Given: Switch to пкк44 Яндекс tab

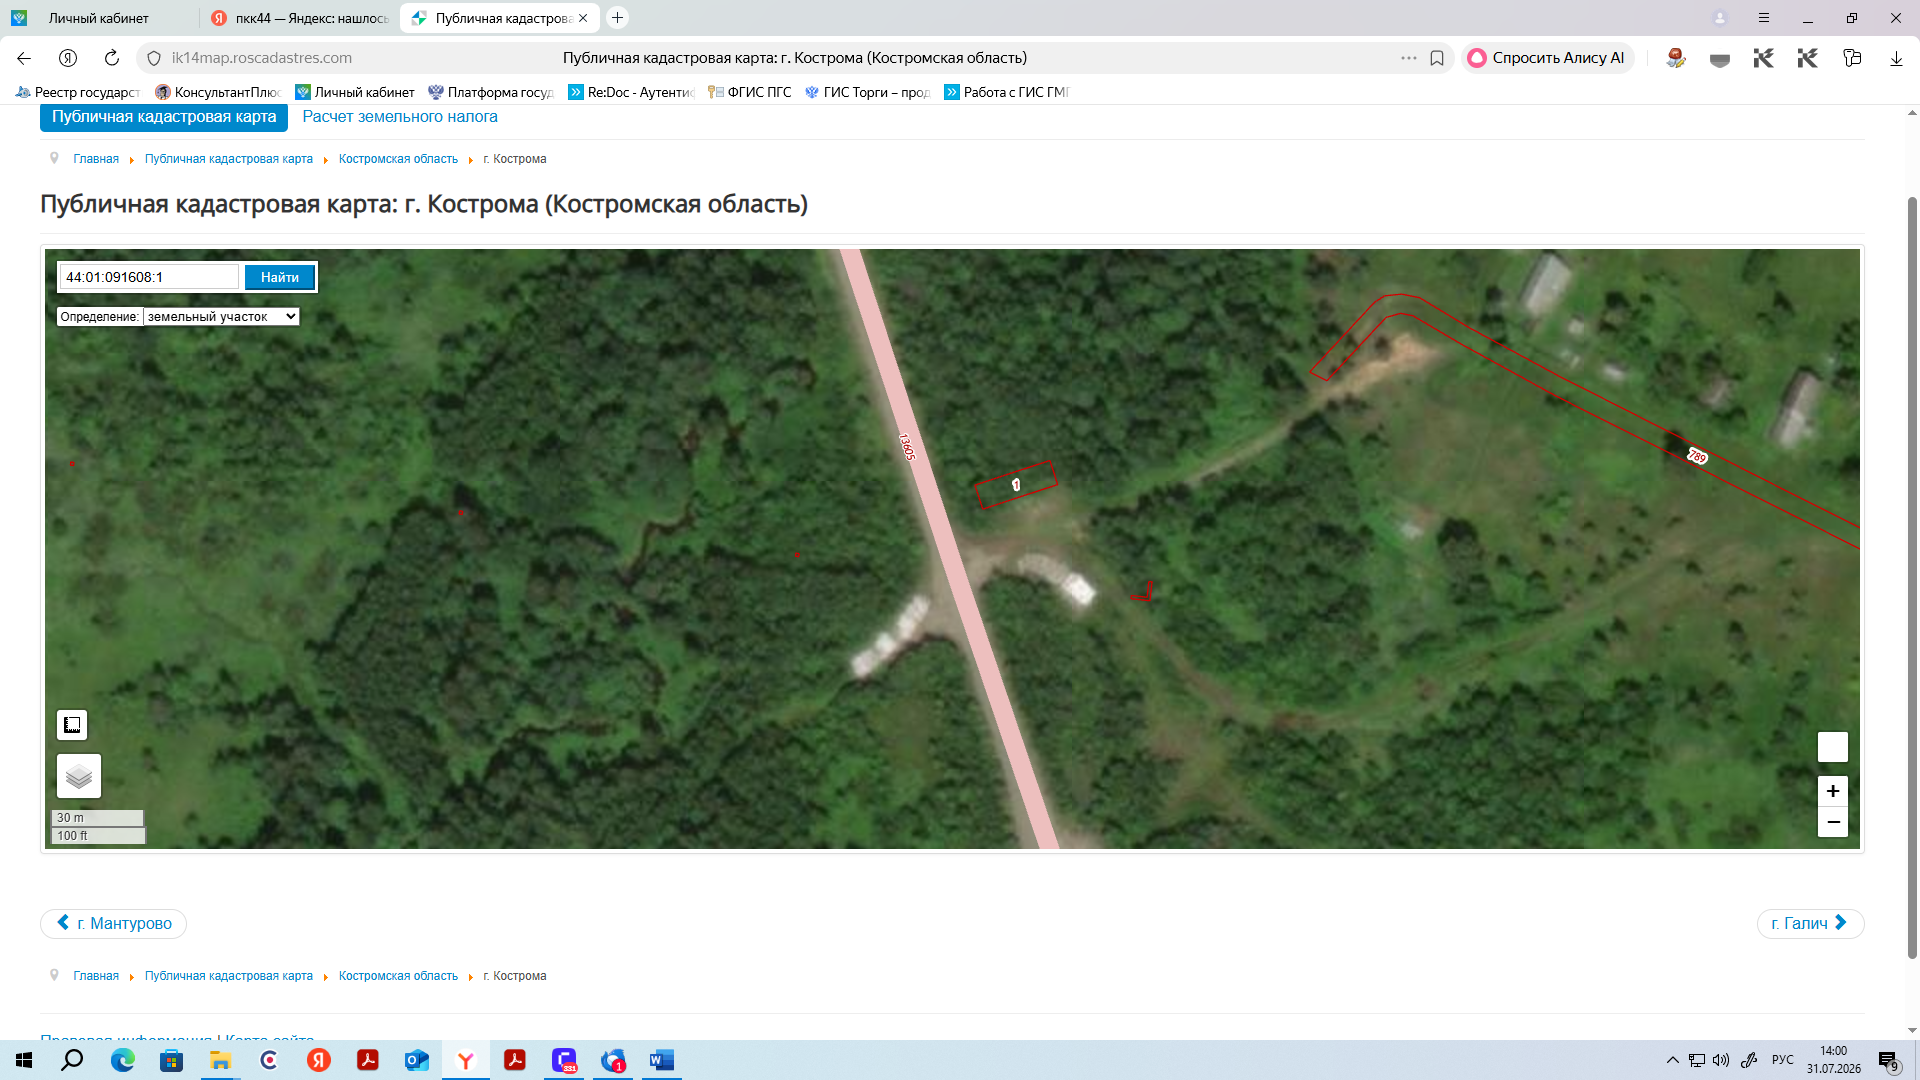Looking at the screenshot, I should pyautogui.click(x=300, y=18).
